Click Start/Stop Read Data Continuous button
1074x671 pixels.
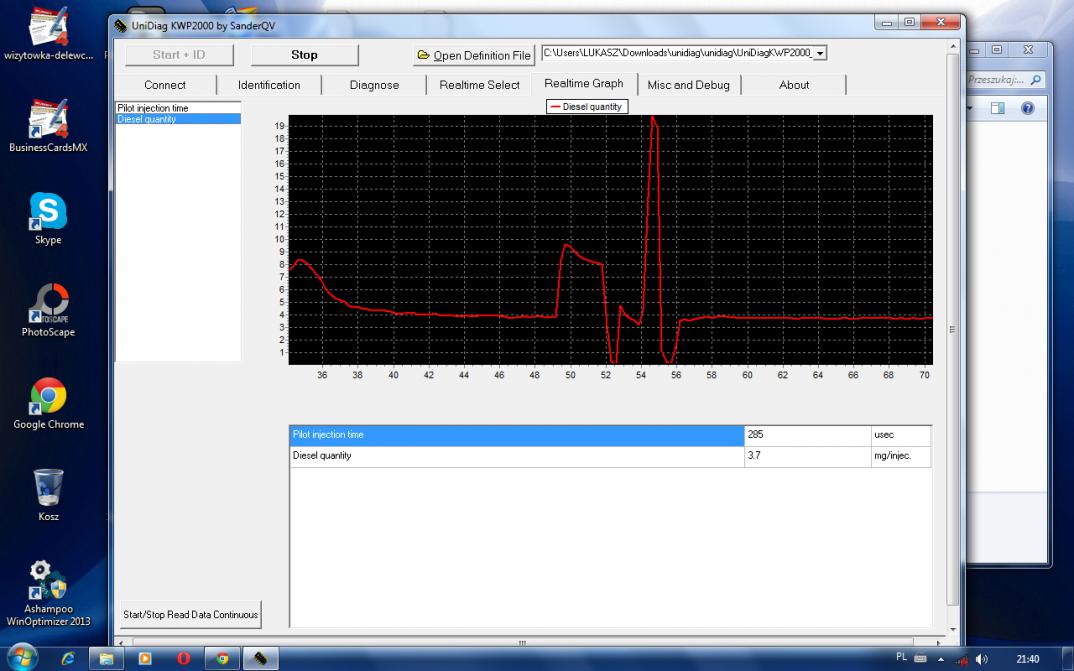coord(190,615)
